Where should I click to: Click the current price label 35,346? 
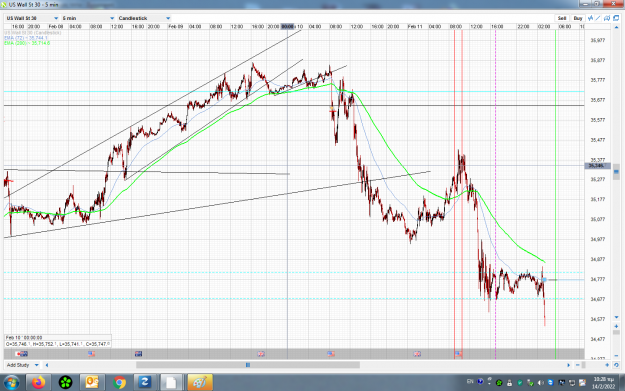click(596, 165)
